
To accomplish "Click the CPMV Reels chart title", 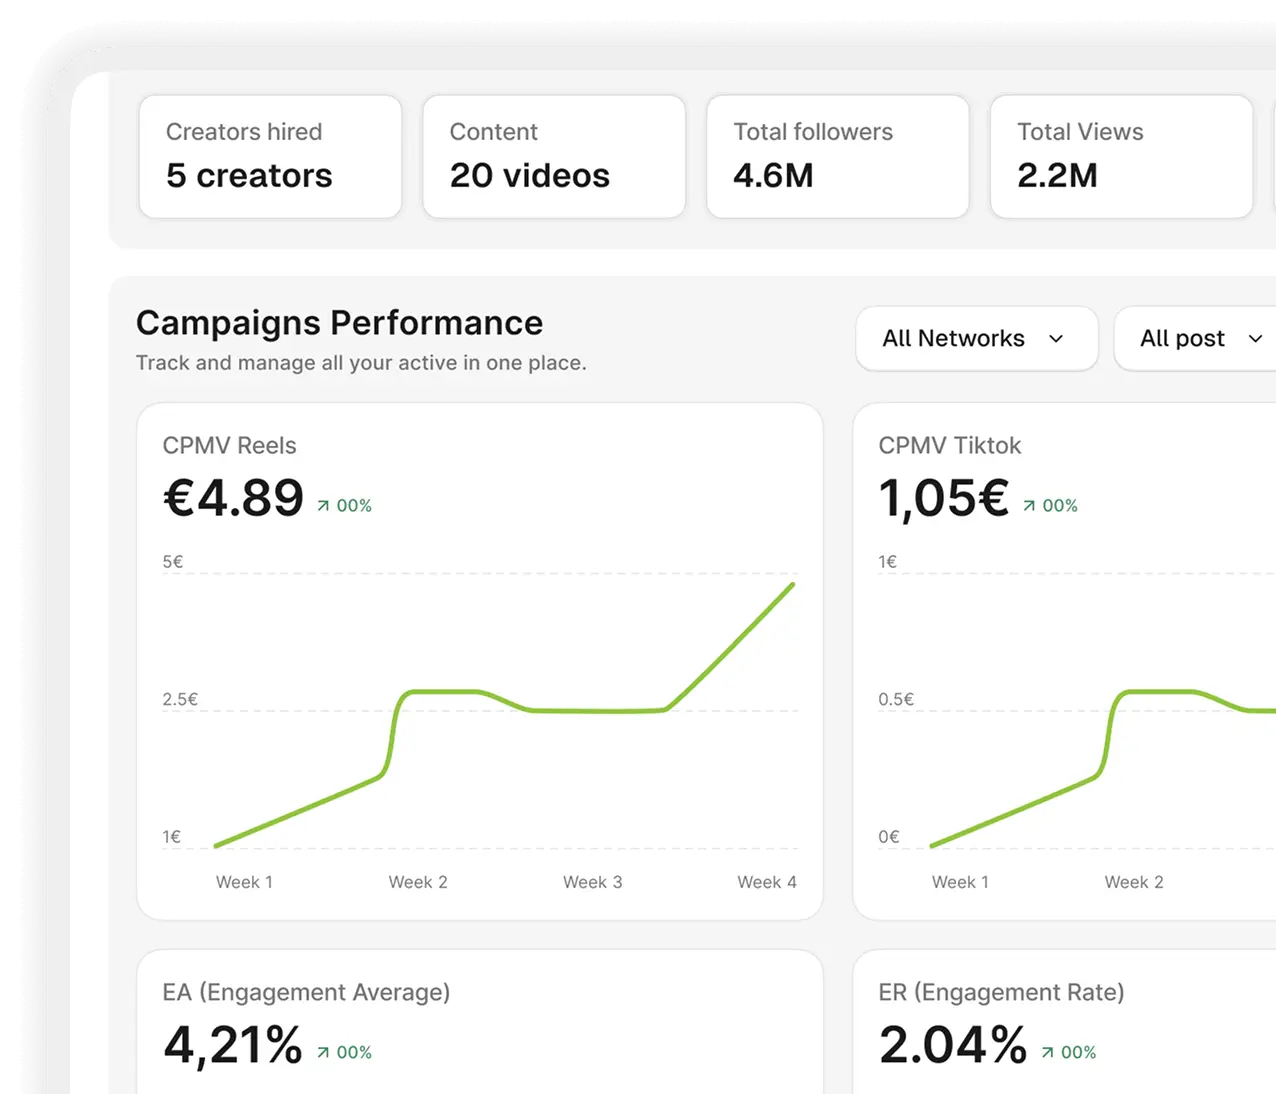I will pyautogui.click(x=229, y=445).
